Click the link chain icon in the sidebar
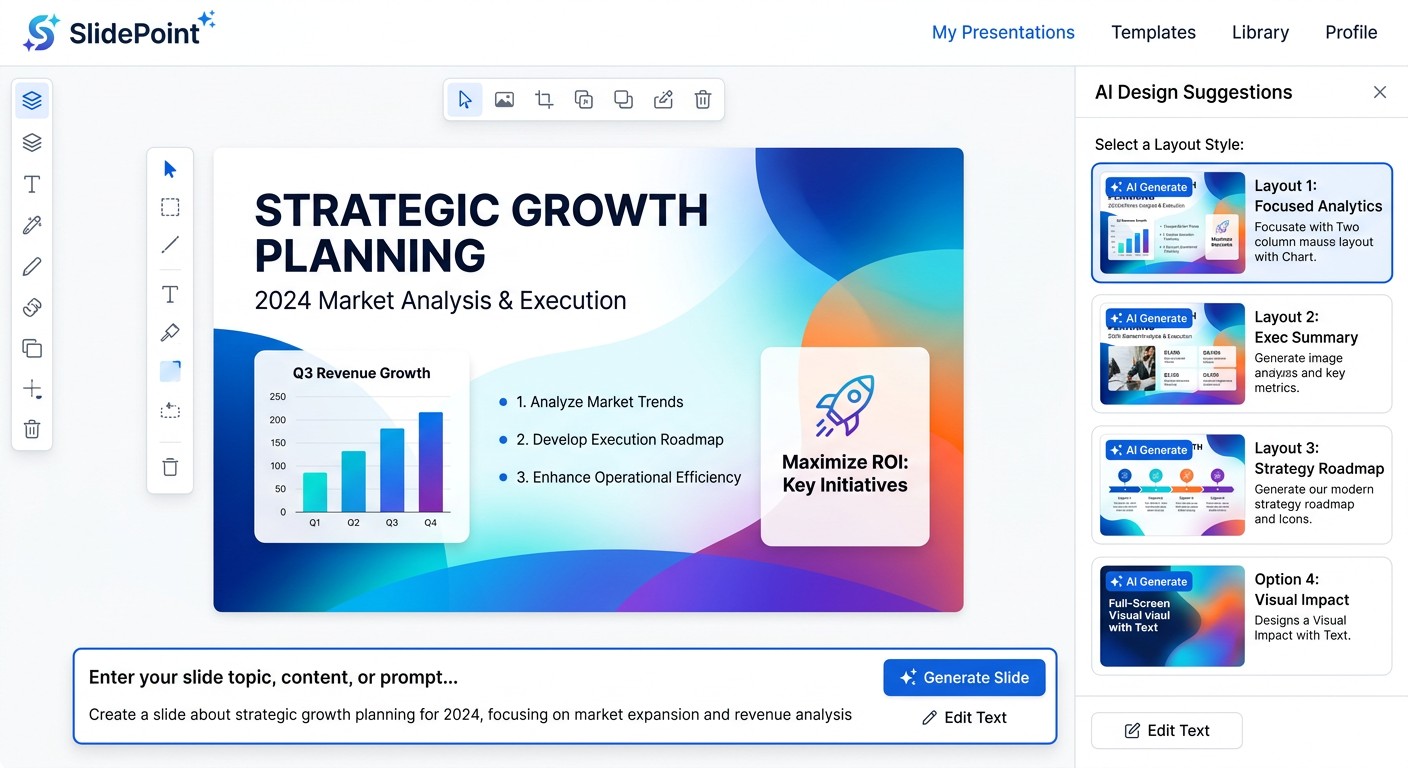1408x768 pixels. [32, 307]
